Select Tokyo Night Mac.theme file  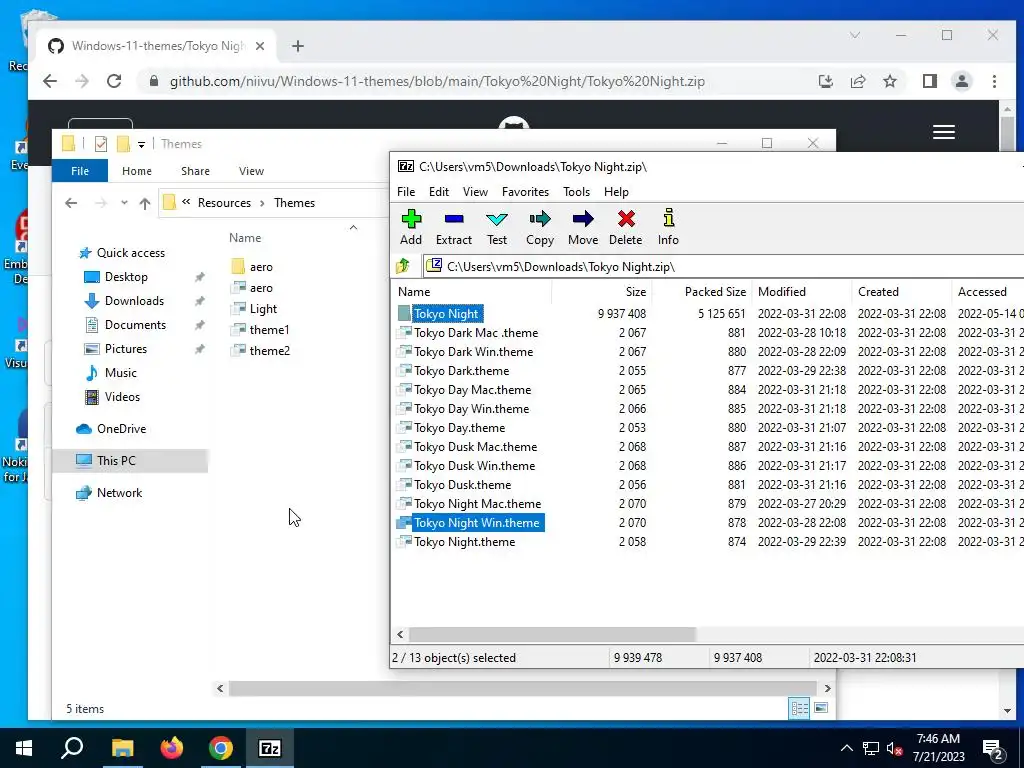point(477,504)
